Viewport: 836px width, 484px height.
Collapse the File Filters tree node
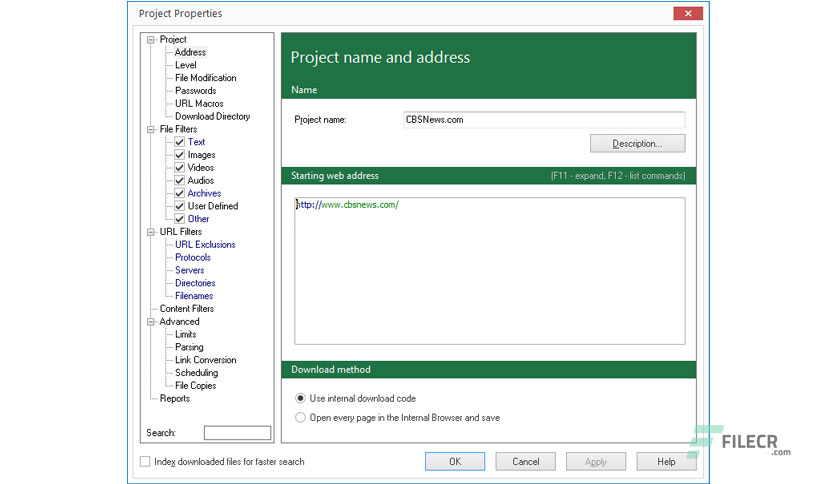click(x=151, y=129)
